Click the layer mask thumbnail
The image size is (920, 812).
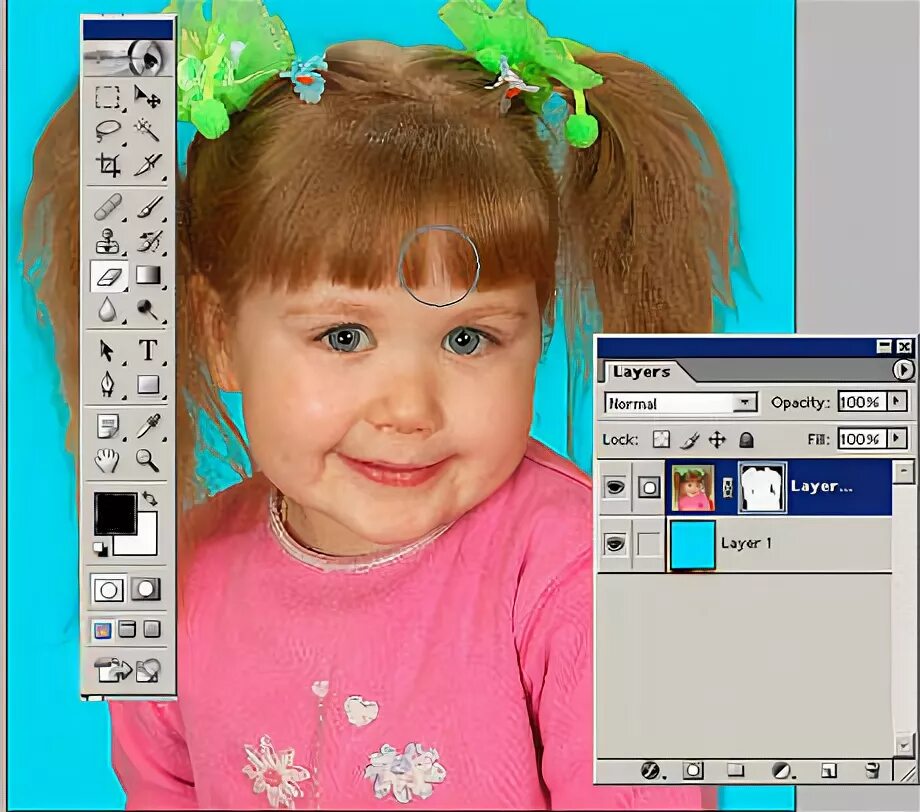point(762,487)
